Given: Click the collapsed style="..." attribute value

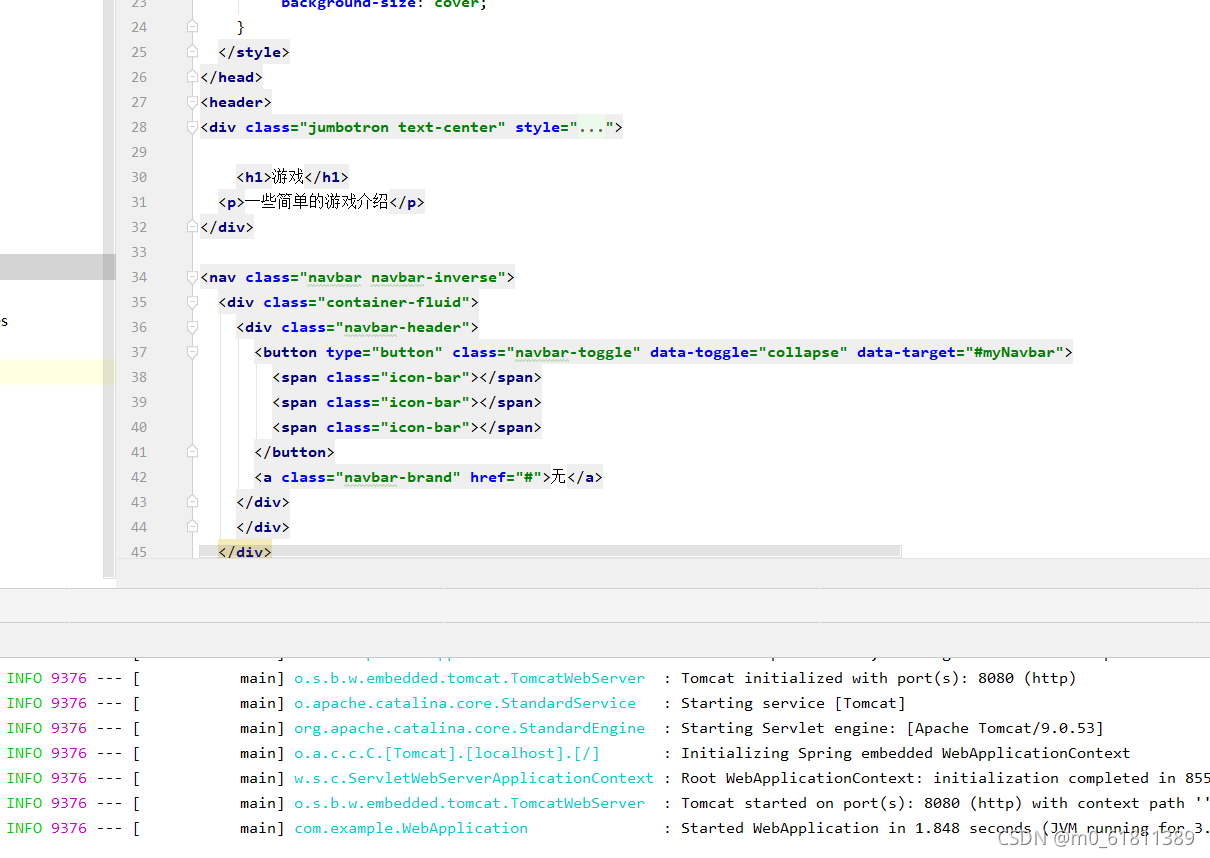Looking at the screenshot, I should pos(591,127).
